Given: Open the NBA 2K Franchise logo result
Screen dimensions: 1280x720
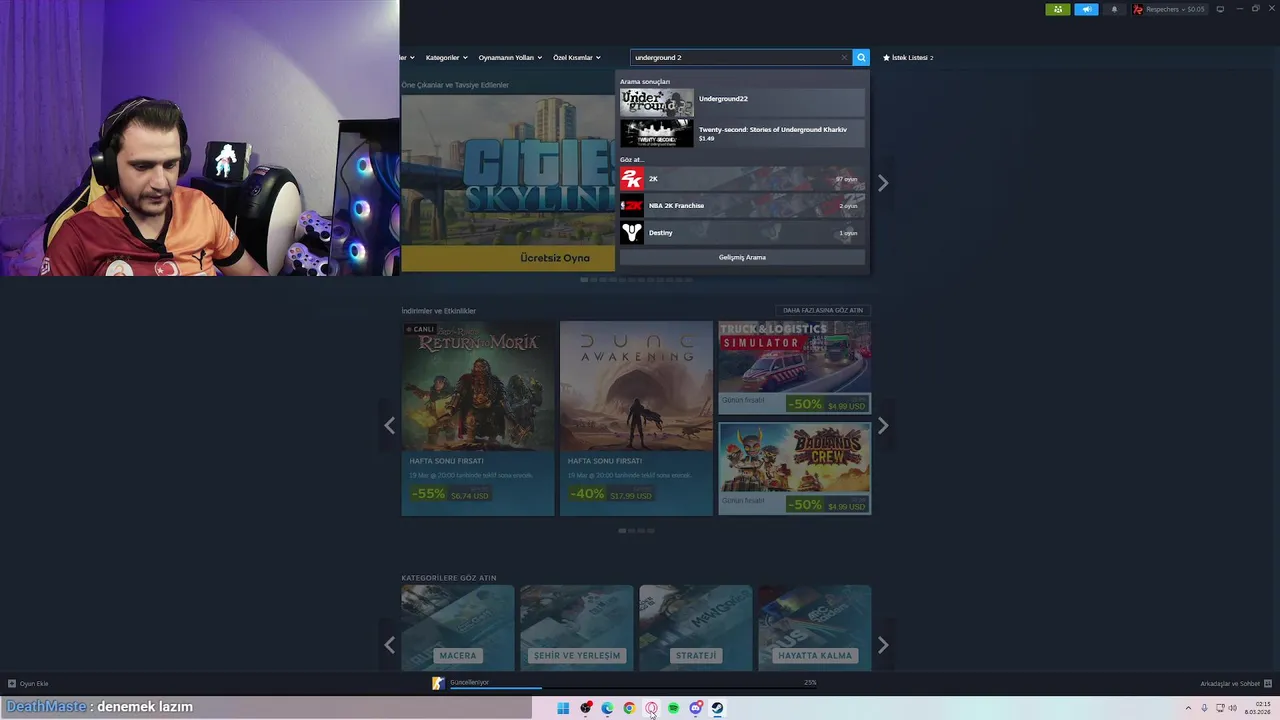Looking at the screenshot, I should (x=631, y=206).
